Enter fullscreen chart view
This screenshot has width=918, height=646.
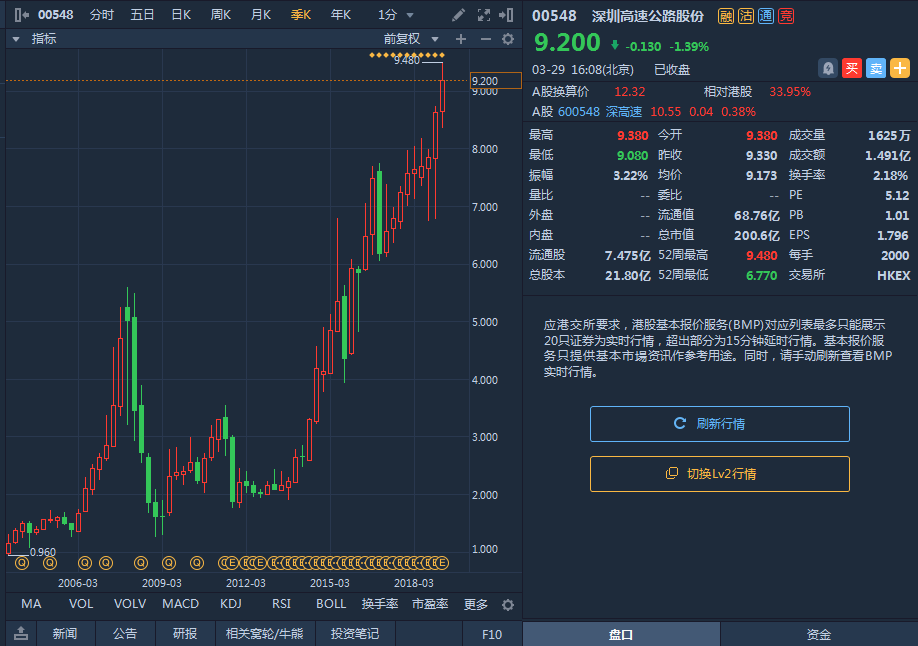[x=484, y=15]
